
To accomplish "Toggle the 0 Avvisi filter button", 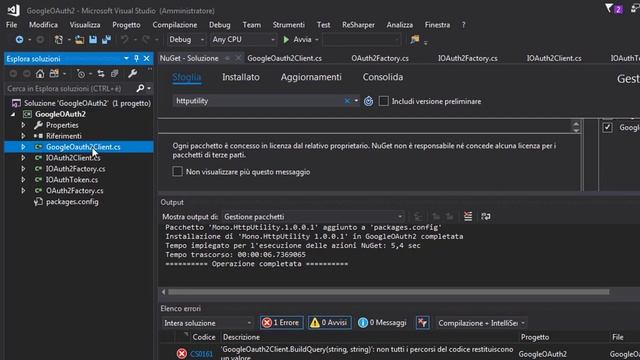I will [x=329, y=323].
